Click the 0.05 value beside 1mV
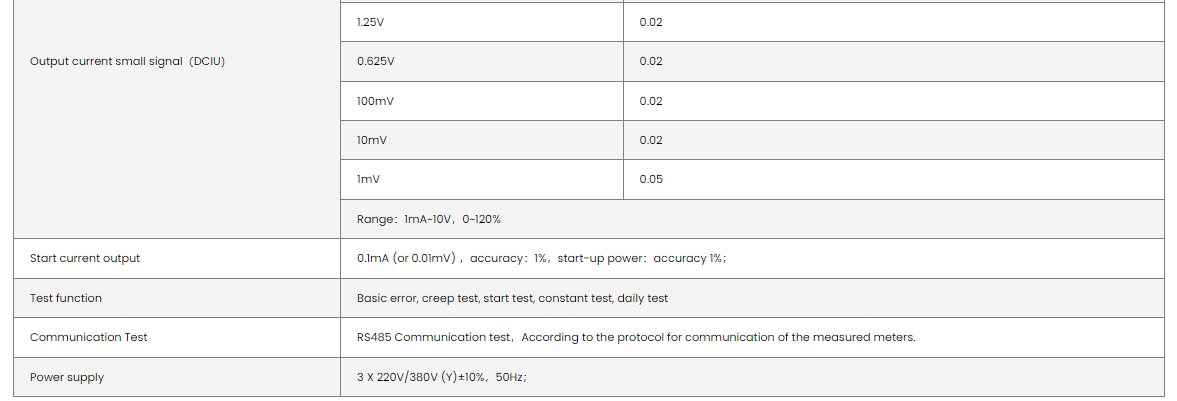Viewport: 1177px width, 401px height. pos(651,179)
